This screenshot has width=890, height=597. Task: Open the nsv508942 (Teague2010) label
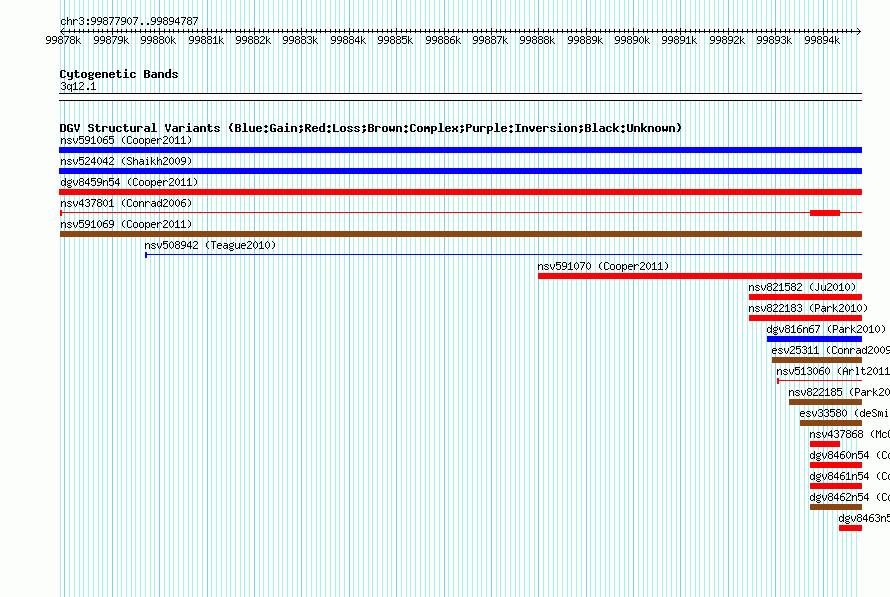(210, 245)
